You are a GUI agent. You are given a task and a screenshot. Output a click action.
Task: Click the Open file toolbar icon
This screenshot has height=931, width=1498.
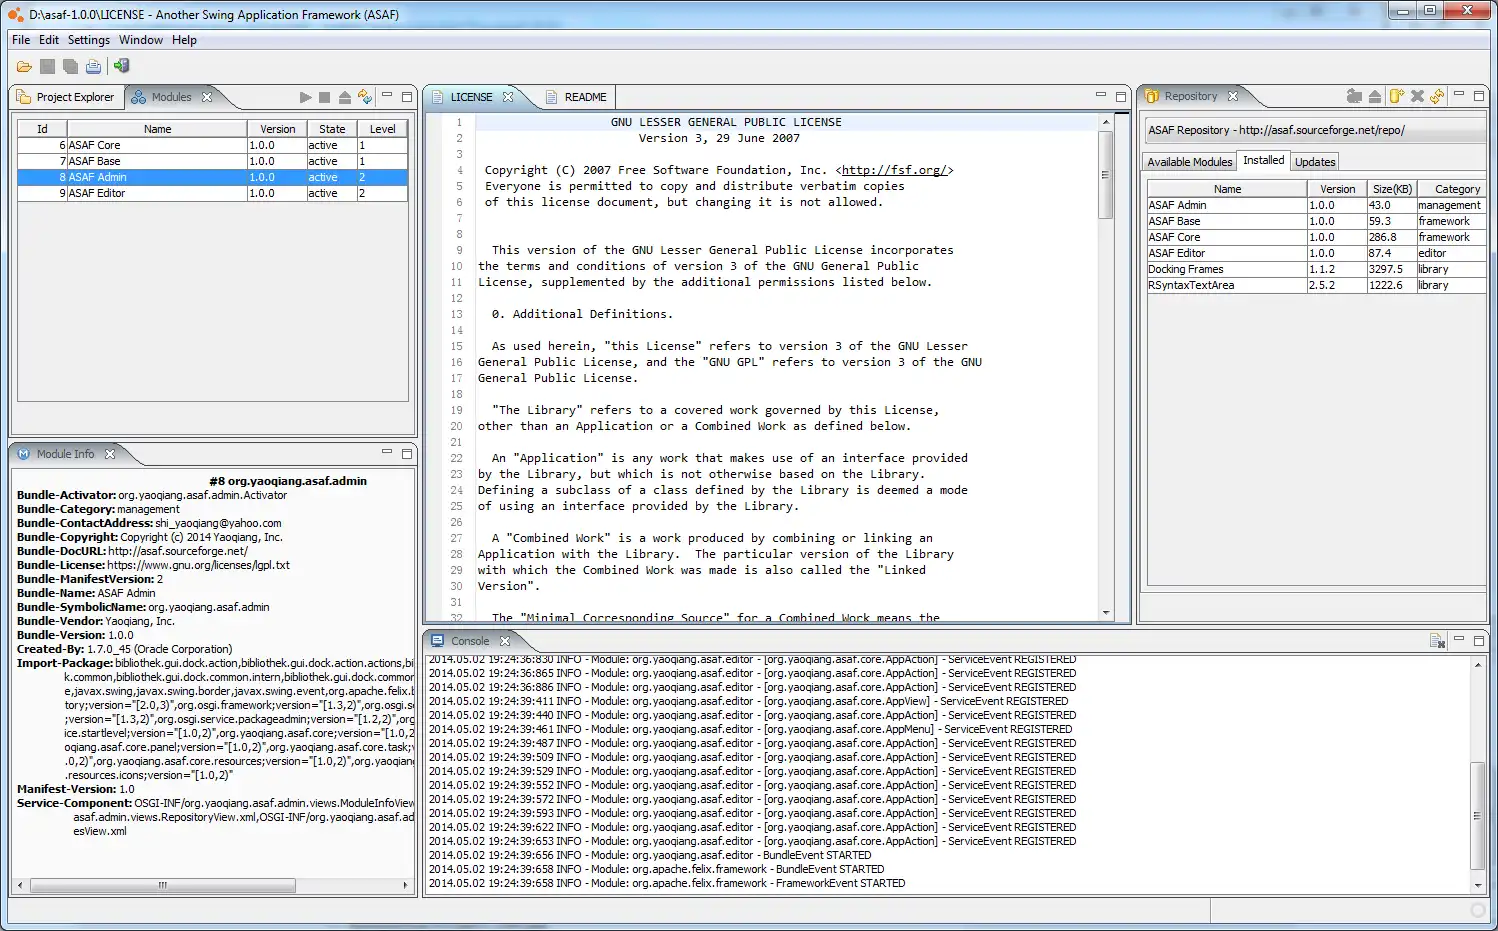tap(24, 67)
